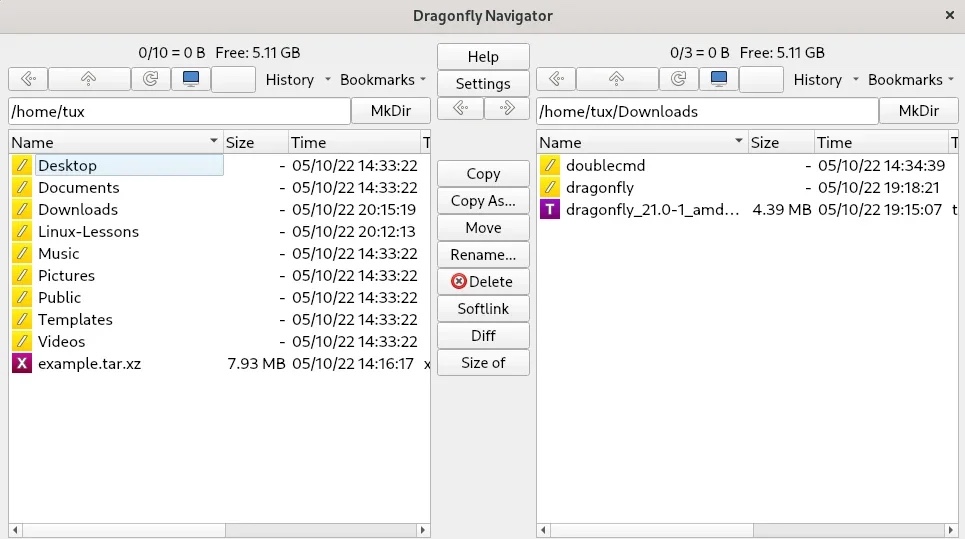This screenshot has width=965, height=539.
Task: Click the Copy button
Action: tap(483, 174)
